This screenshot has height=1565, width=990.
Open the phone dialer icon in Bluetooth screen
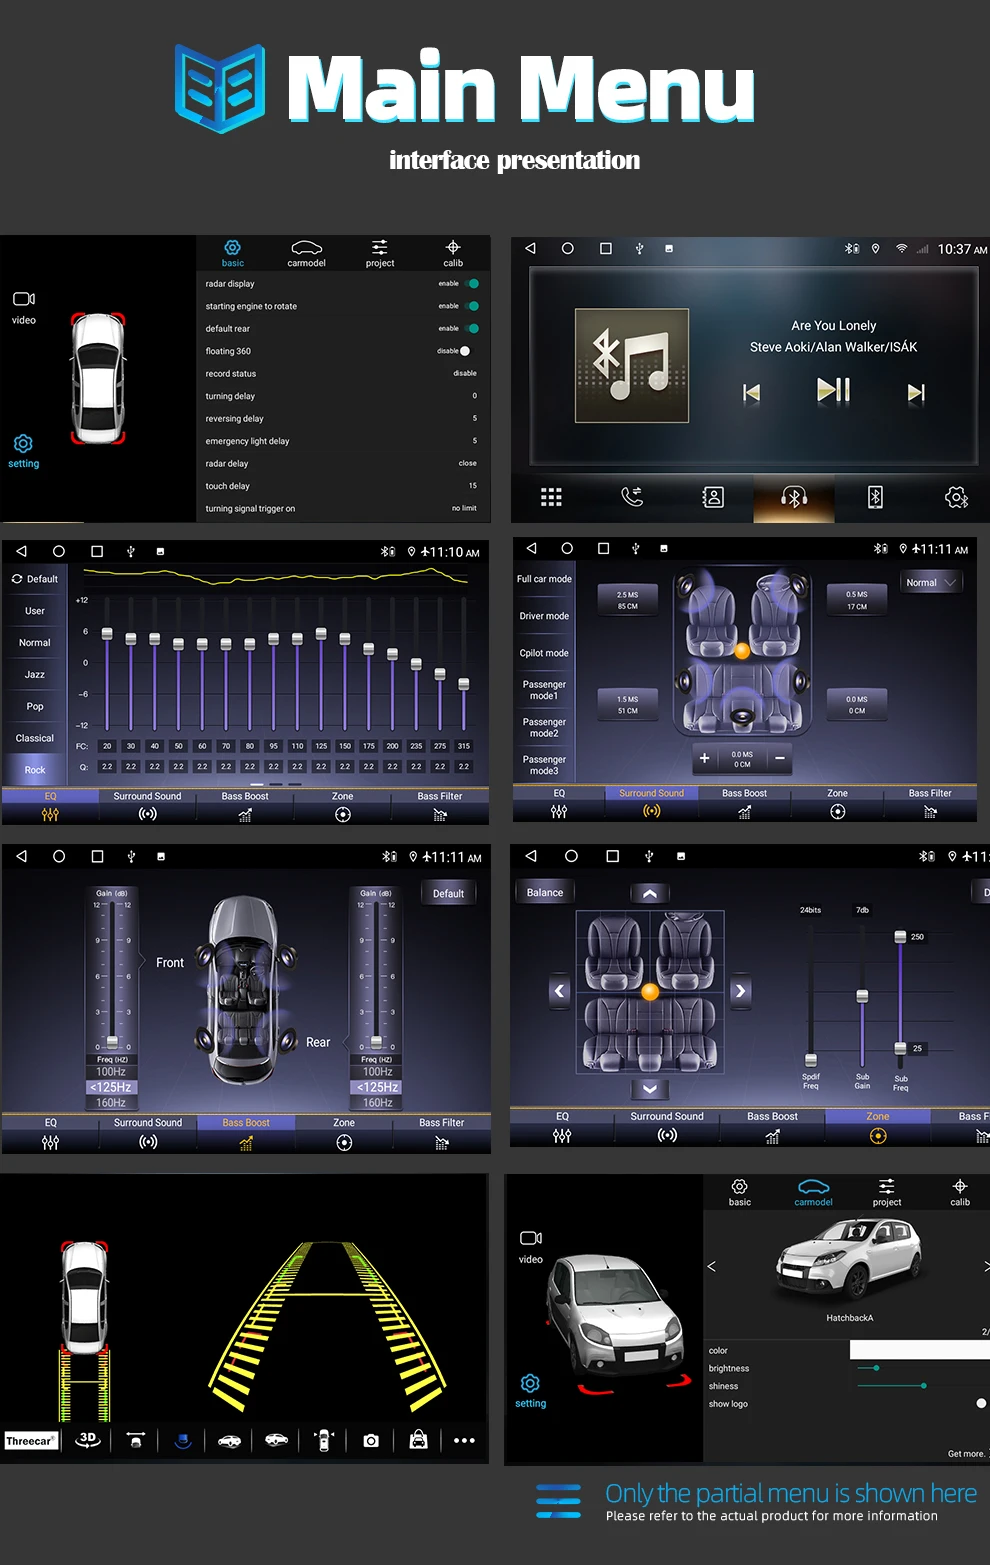[x=632, y=497]
